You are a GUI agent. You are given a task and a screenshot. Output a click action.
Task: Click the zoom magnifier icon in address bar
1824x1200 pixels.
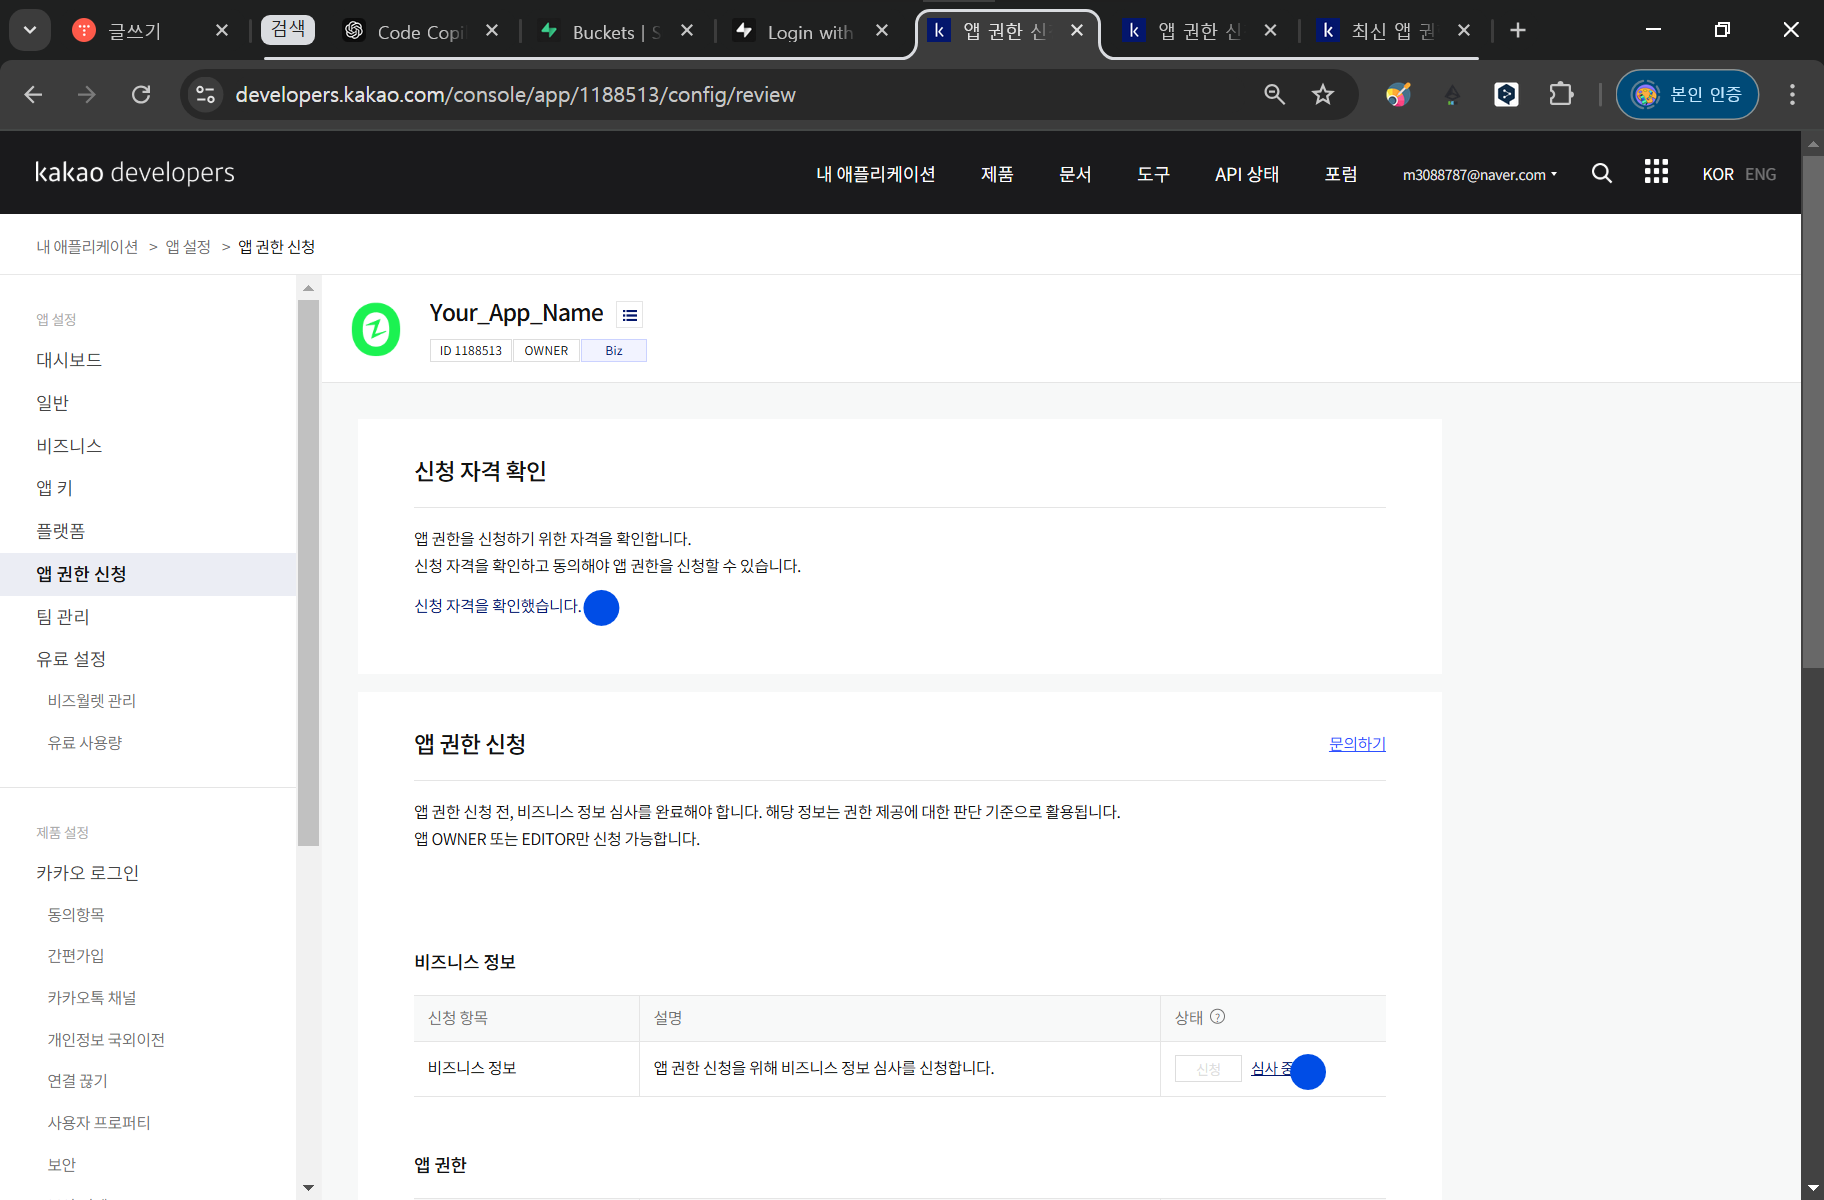(x=1274, y=94)
